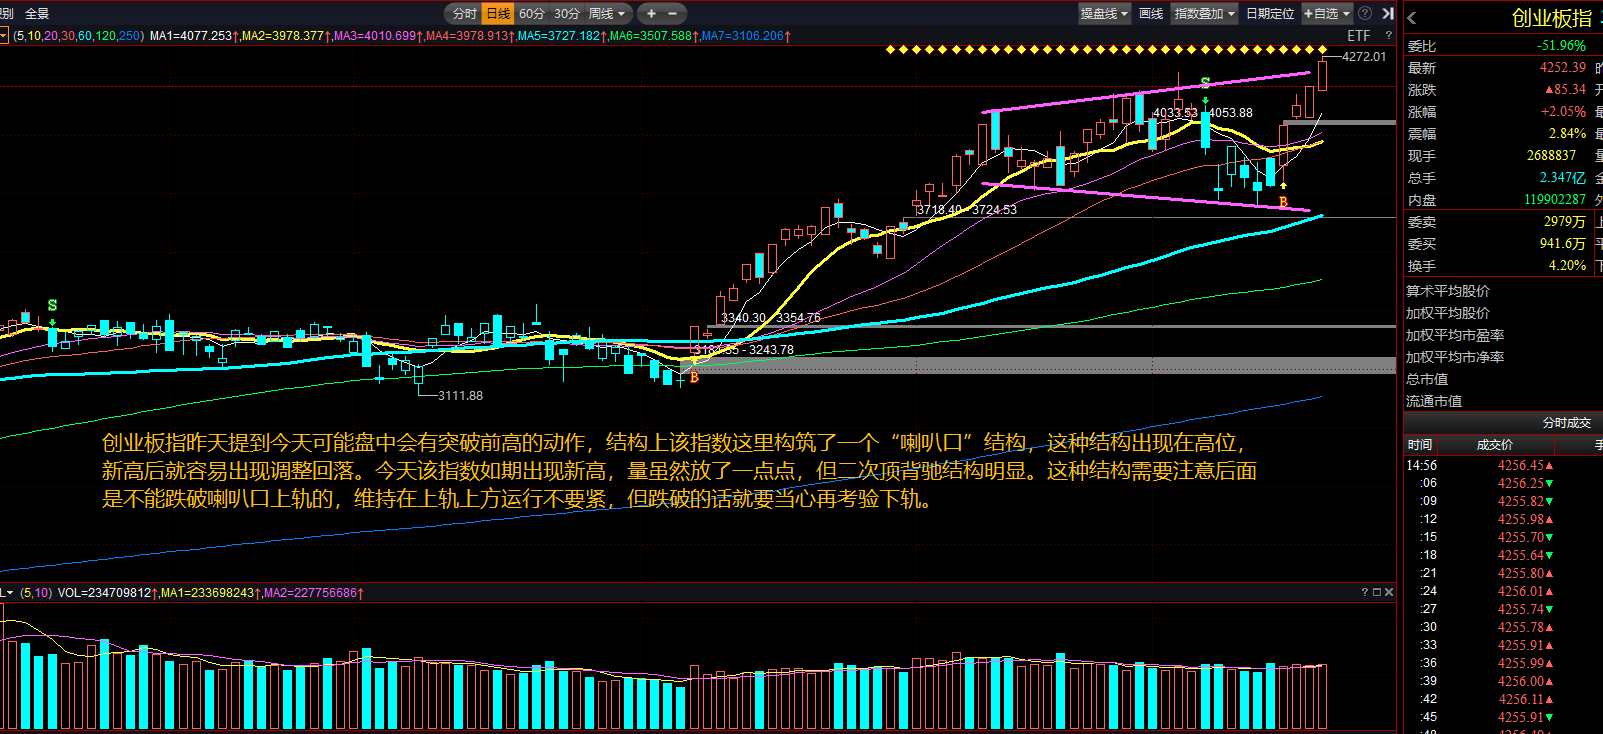Click the red B marker near lower trendline
The height and width of the screenshot is (734, 1603).
coord(1283,202)
